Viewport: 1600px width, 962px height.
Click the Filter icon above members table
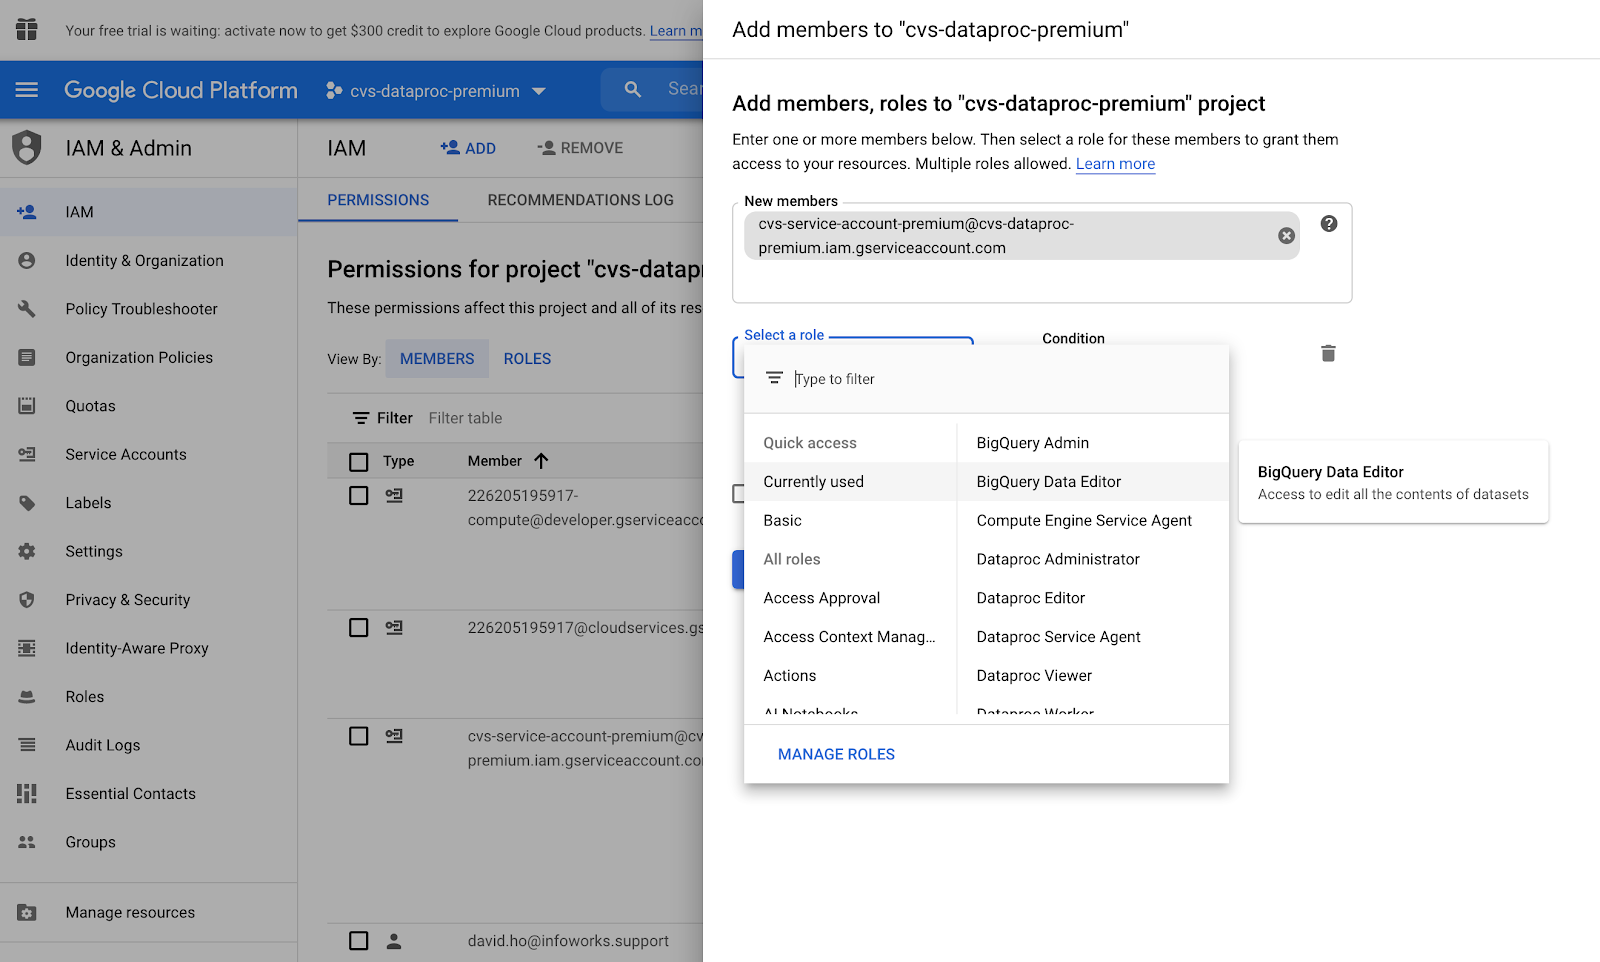click(361, 418)
